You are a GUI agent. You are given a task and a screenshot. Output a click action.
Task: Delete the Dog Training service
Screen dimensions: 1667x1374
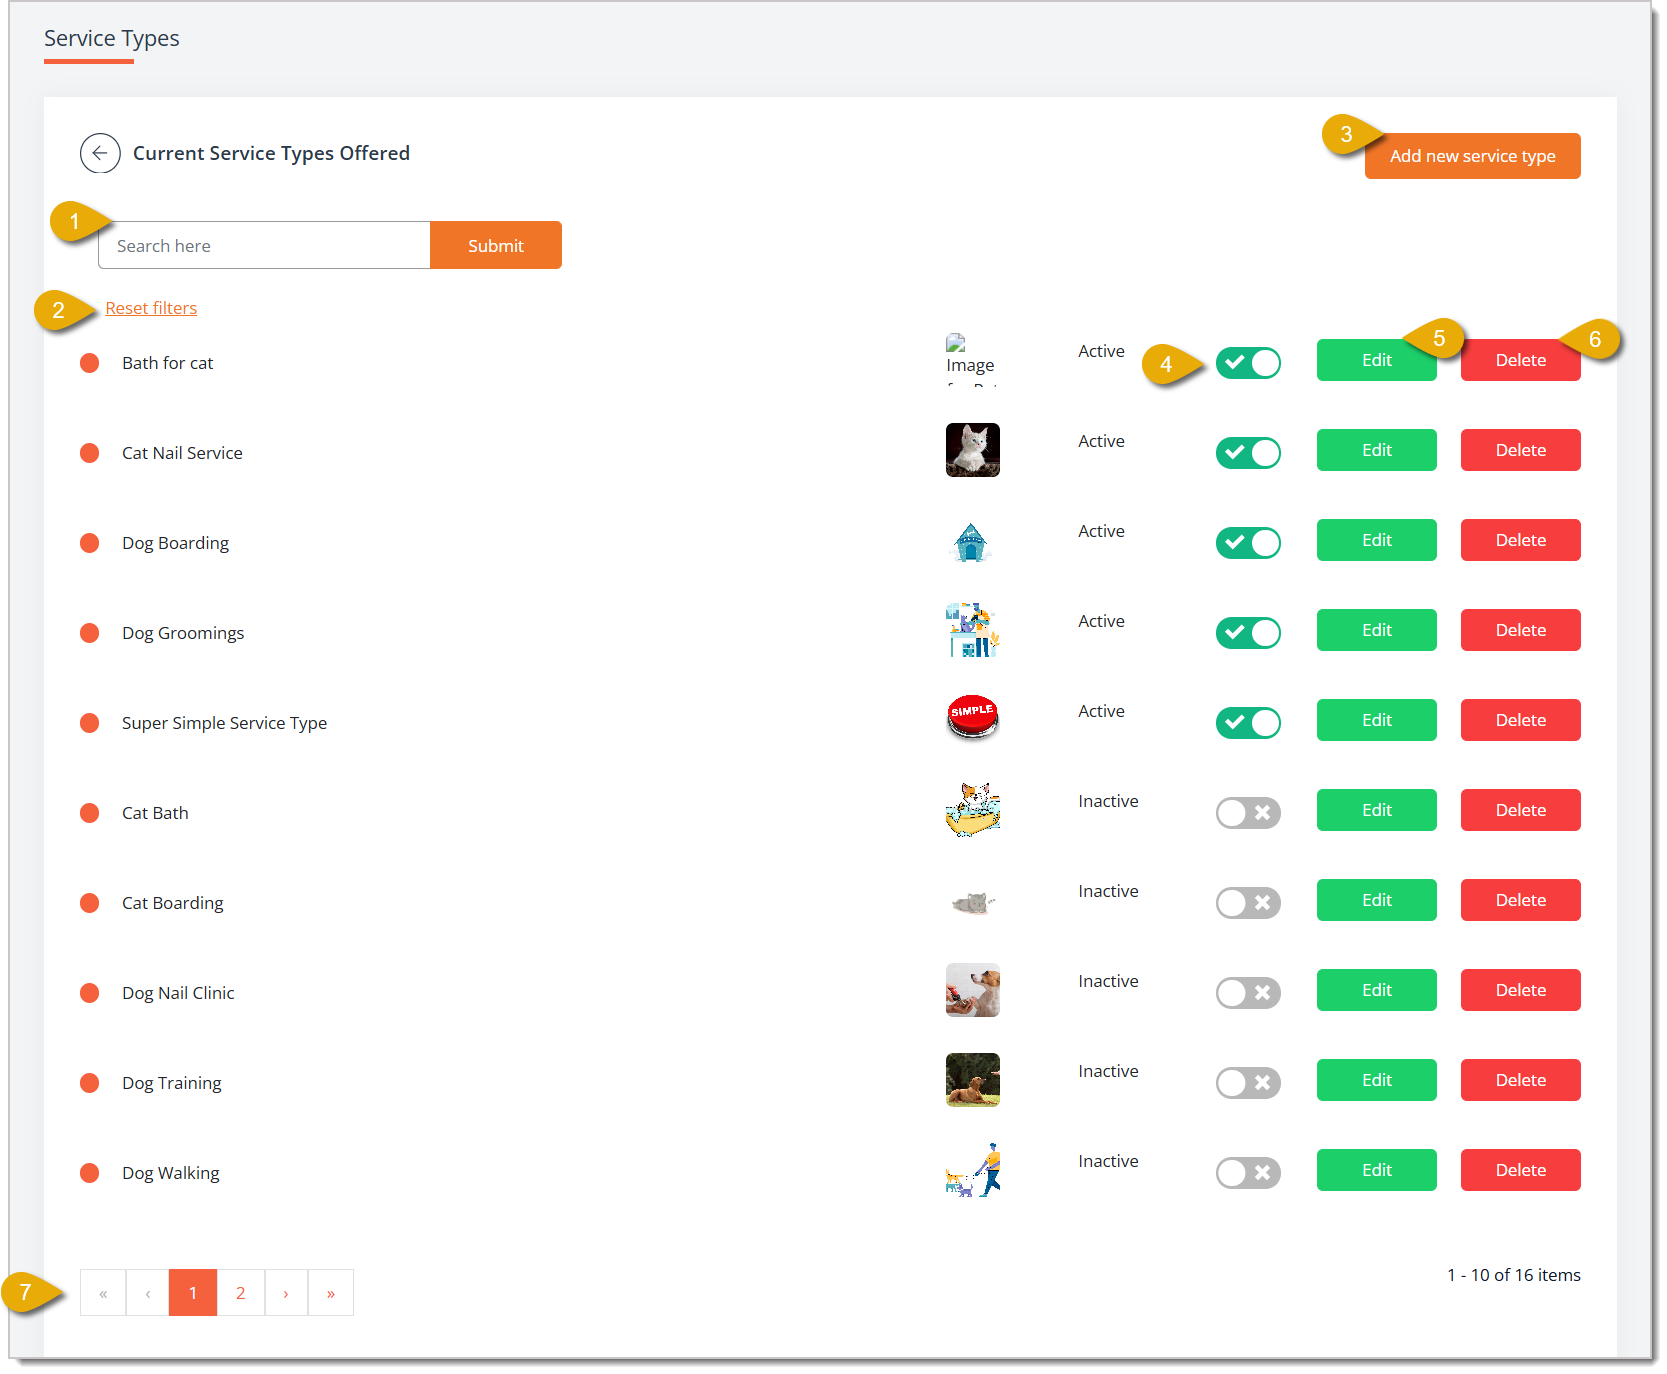(x=1520, y=1080)
